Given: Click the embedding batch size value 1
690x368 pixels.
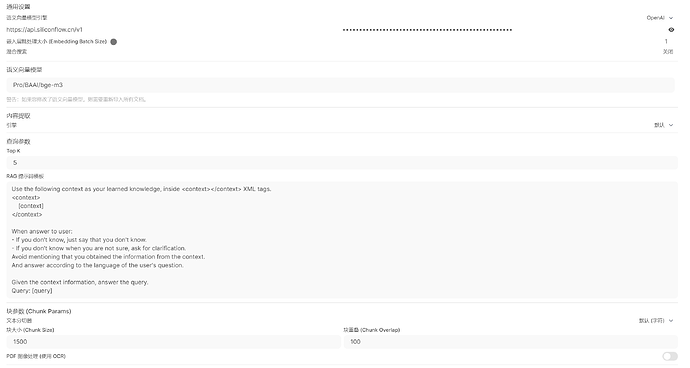Looking at the screenshot, I should [x=666, y=41].
